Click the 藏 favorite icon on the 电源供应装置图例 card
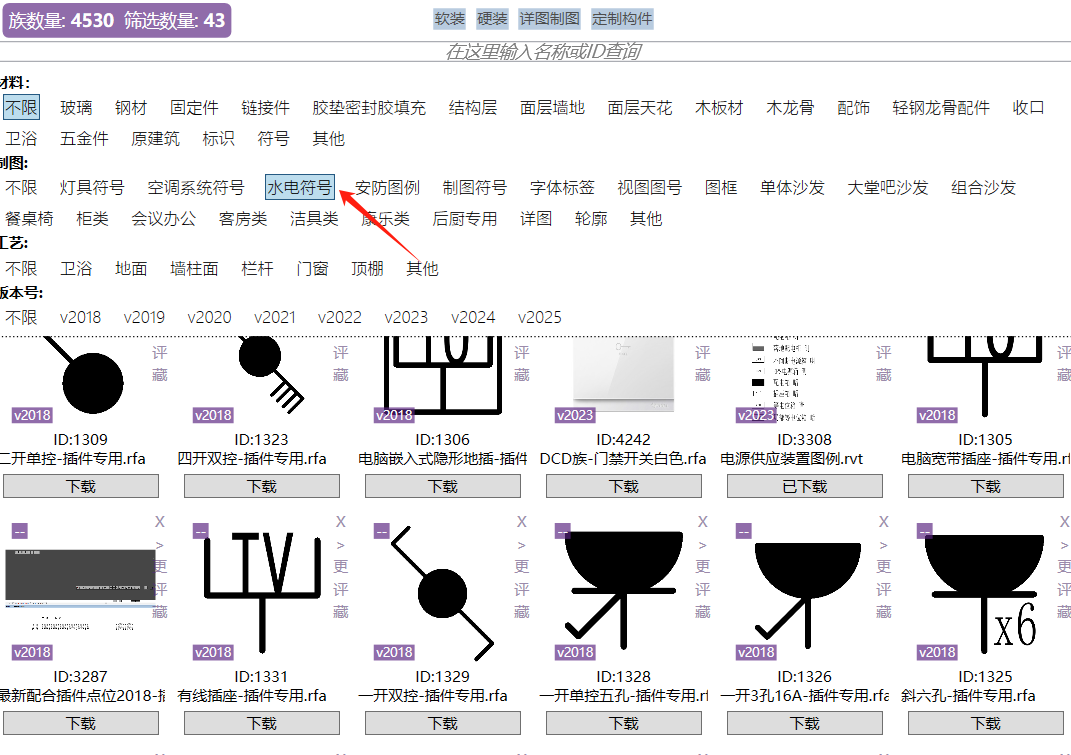Screen dimensions: 1071x755 (x=884, y=375)
